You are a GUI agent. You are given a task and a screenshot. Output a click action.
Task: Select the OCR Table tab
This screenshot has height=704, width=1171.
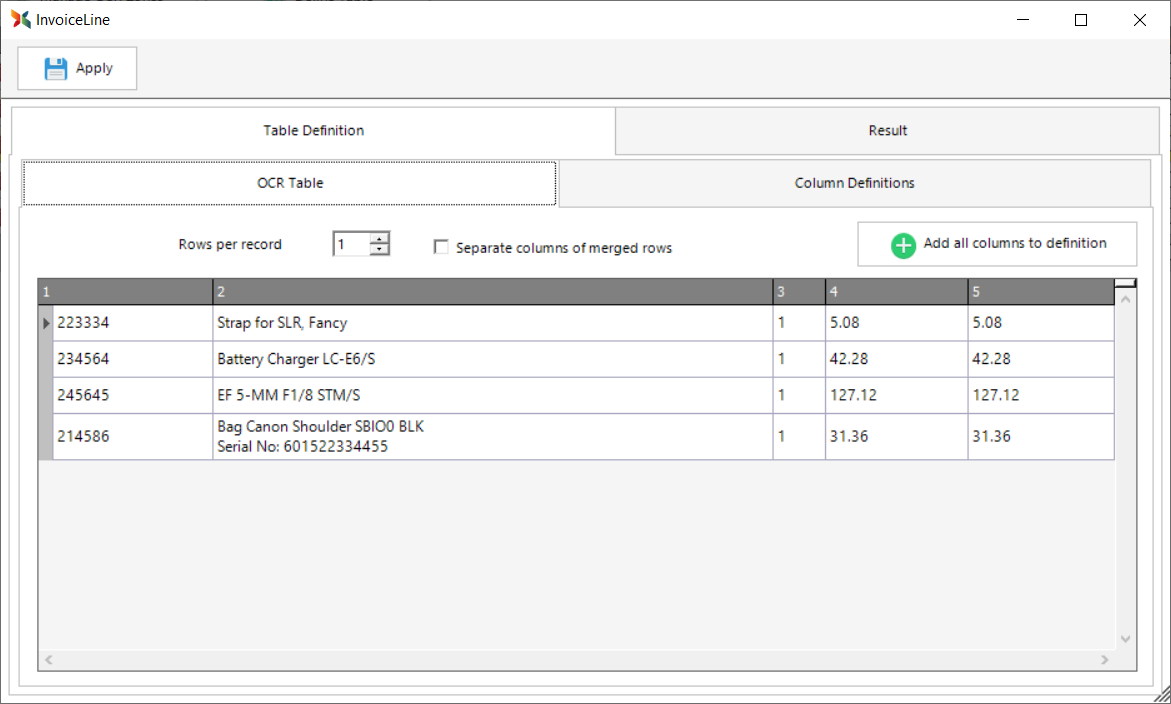(x=290, y=183)
